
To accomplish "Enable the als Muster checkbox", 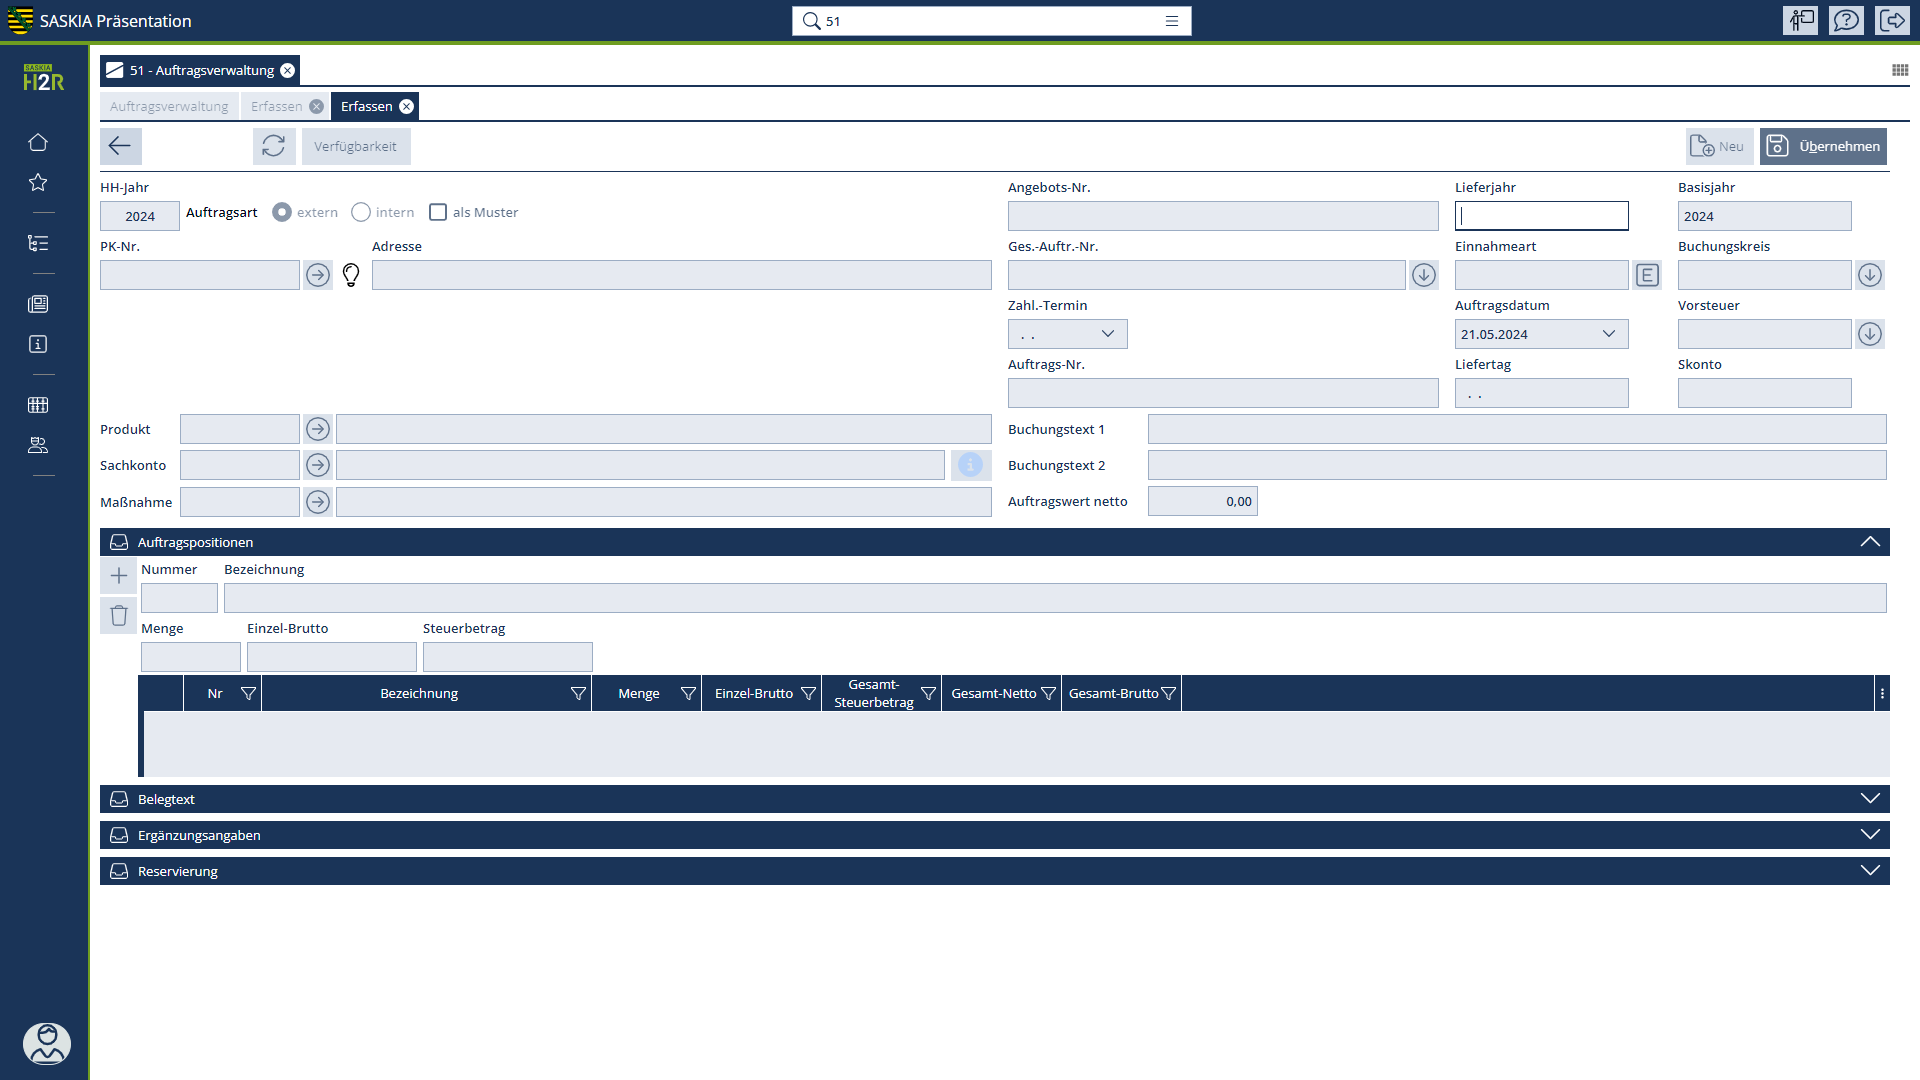I will coord(438,212).
